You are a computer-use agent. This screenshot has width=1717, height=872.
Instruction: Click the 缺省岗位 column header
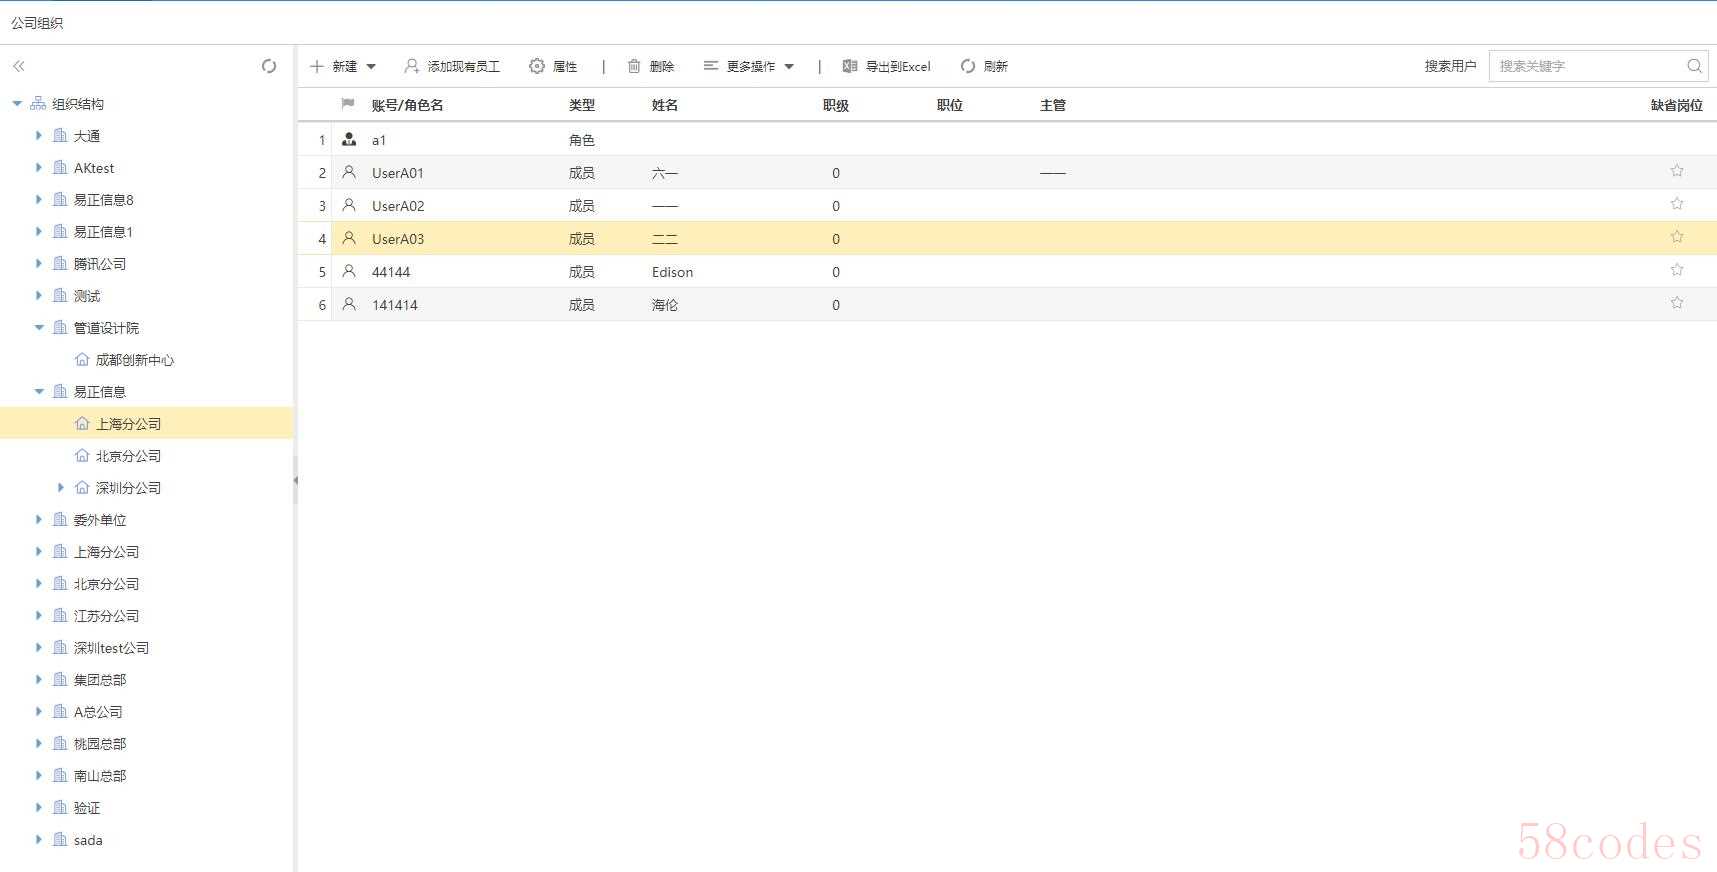1677,105
